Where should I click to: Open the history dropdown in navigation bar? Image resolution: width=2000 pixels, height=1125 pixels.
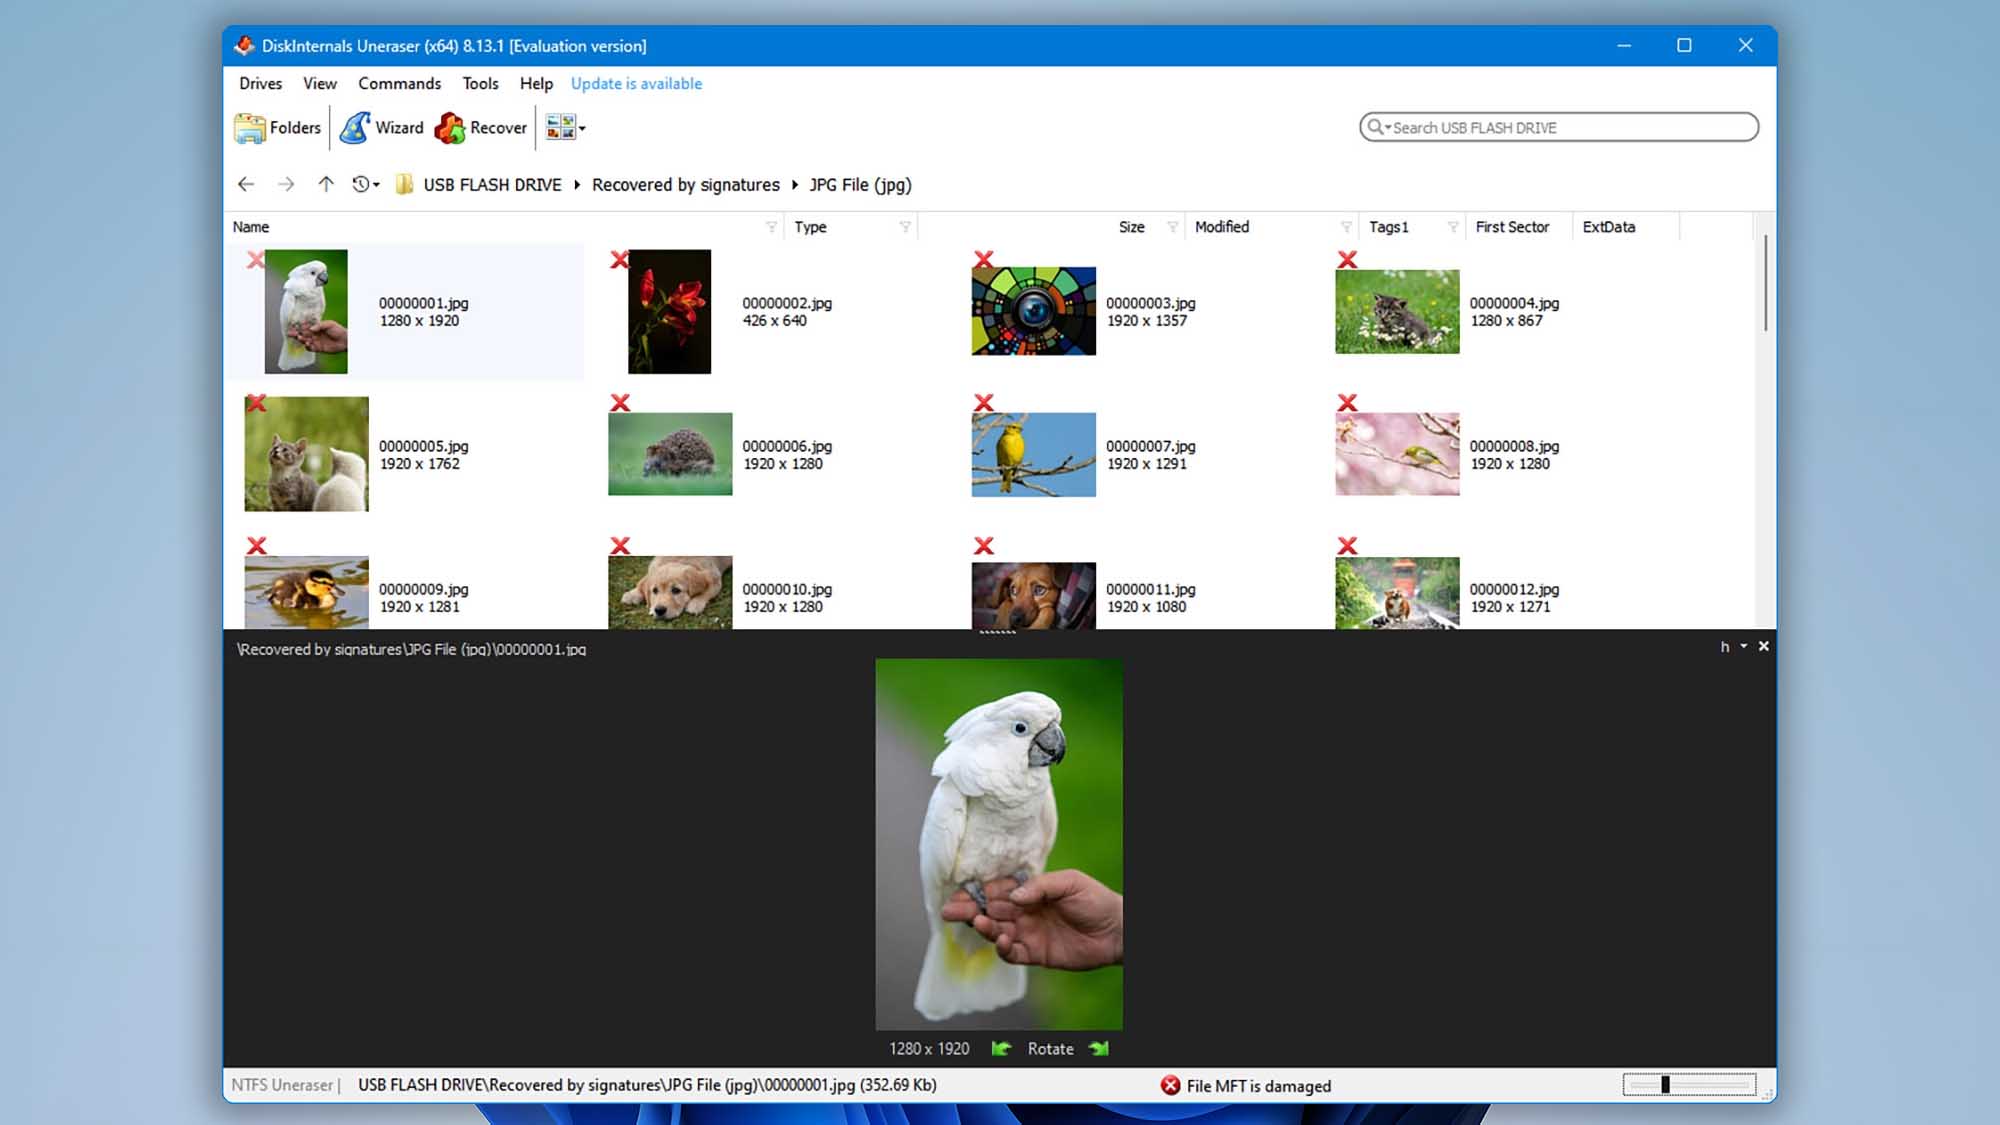click(x=366, y=185)
